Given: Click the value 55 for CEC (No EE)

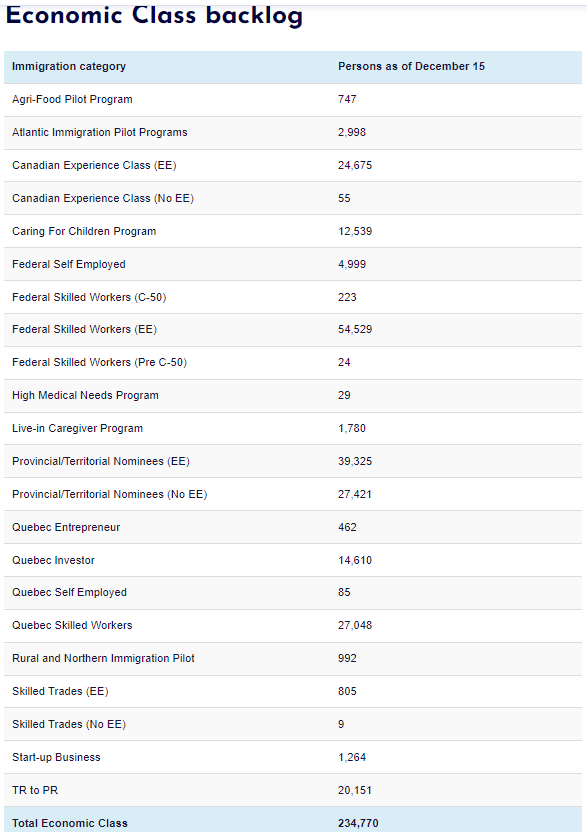Looking at the screenshot, I should [x=344, y=198].
